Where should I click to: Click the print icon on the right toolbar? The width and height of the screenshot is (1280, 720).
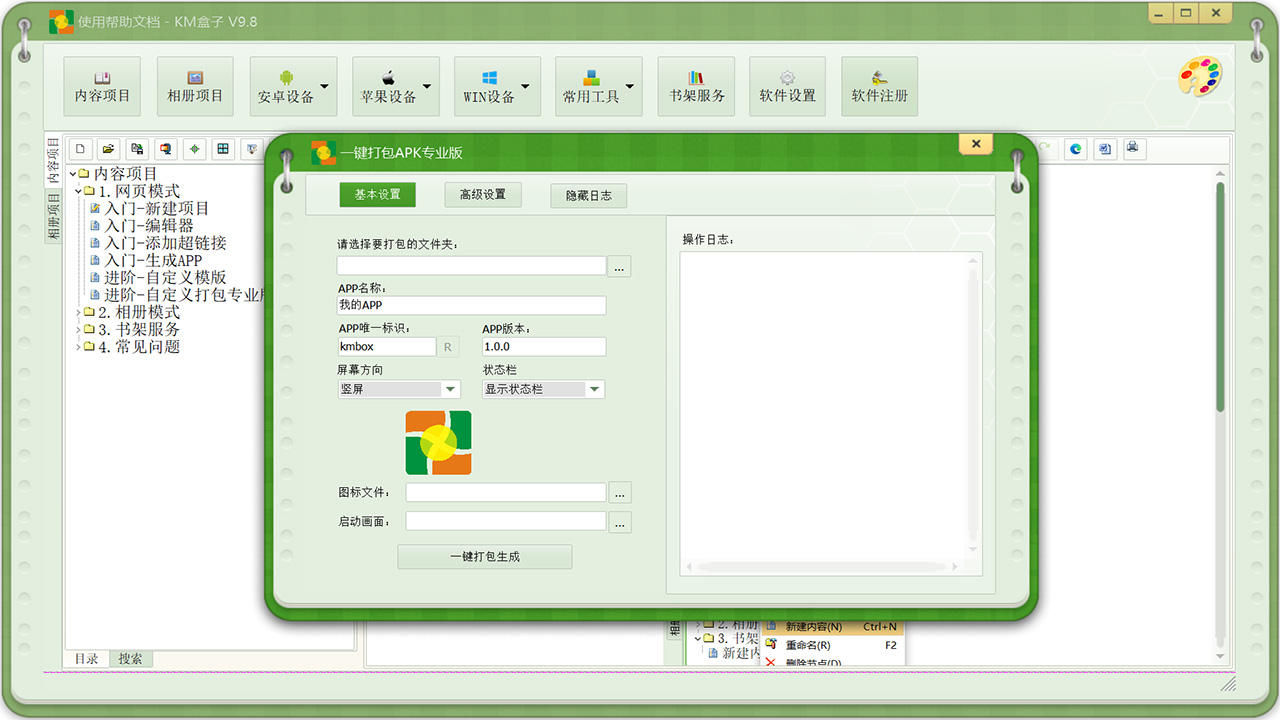click(x=1133, y=148)
